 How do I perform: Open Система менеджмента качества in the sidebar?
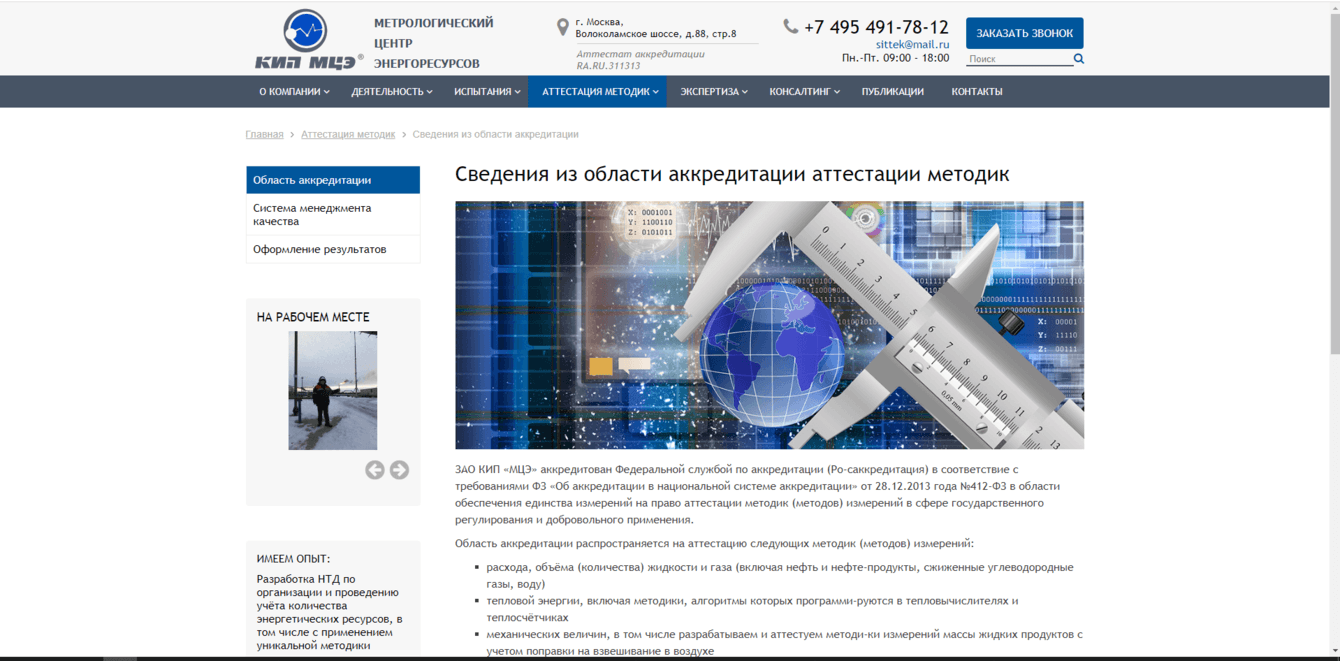(x=312, y=214)
